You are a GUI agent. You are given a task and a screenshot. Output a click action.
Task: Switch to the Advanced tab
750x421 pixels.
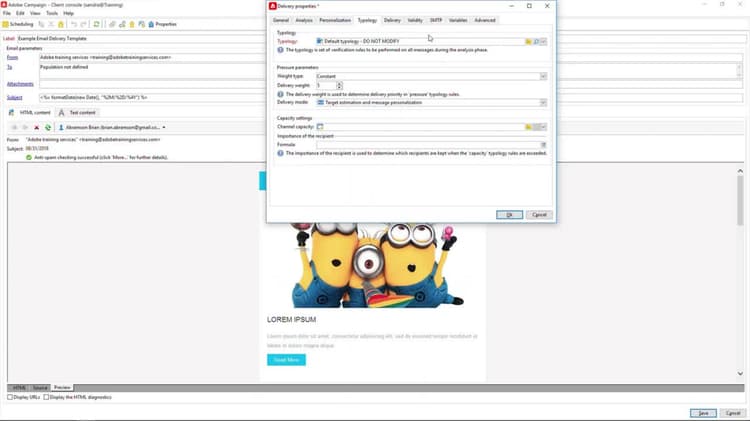pyautogui.click(x=485, y=20)
